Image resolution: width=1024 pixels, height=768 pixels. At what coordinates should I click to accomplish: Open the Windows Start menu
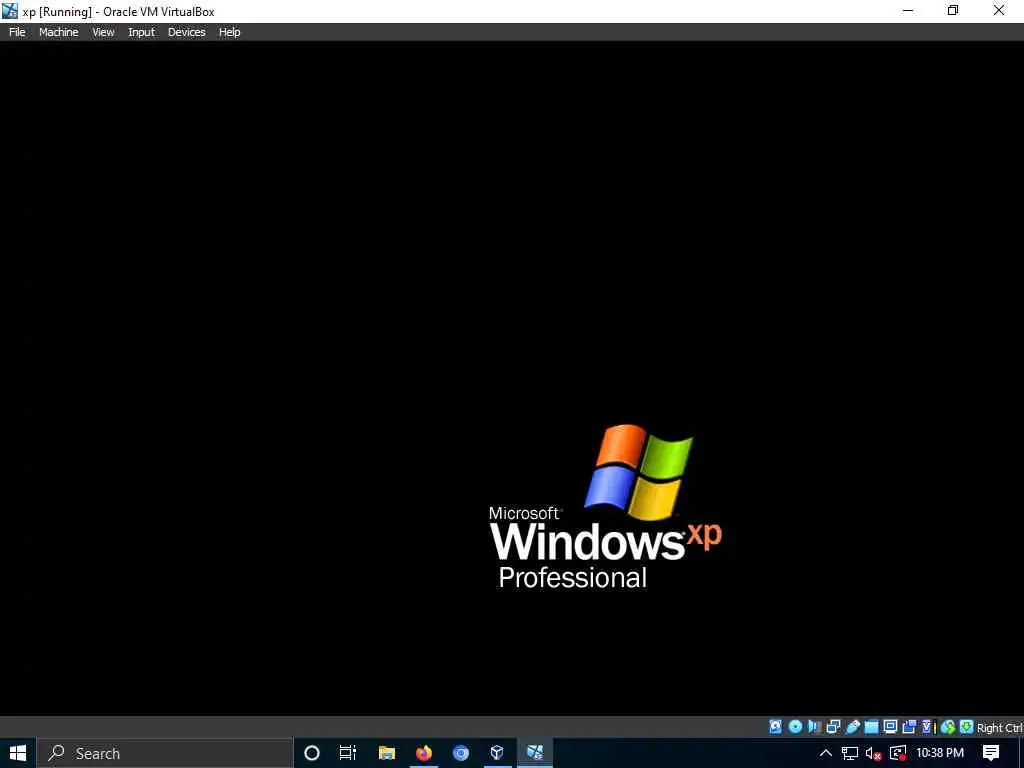click(x=18, y=753)
